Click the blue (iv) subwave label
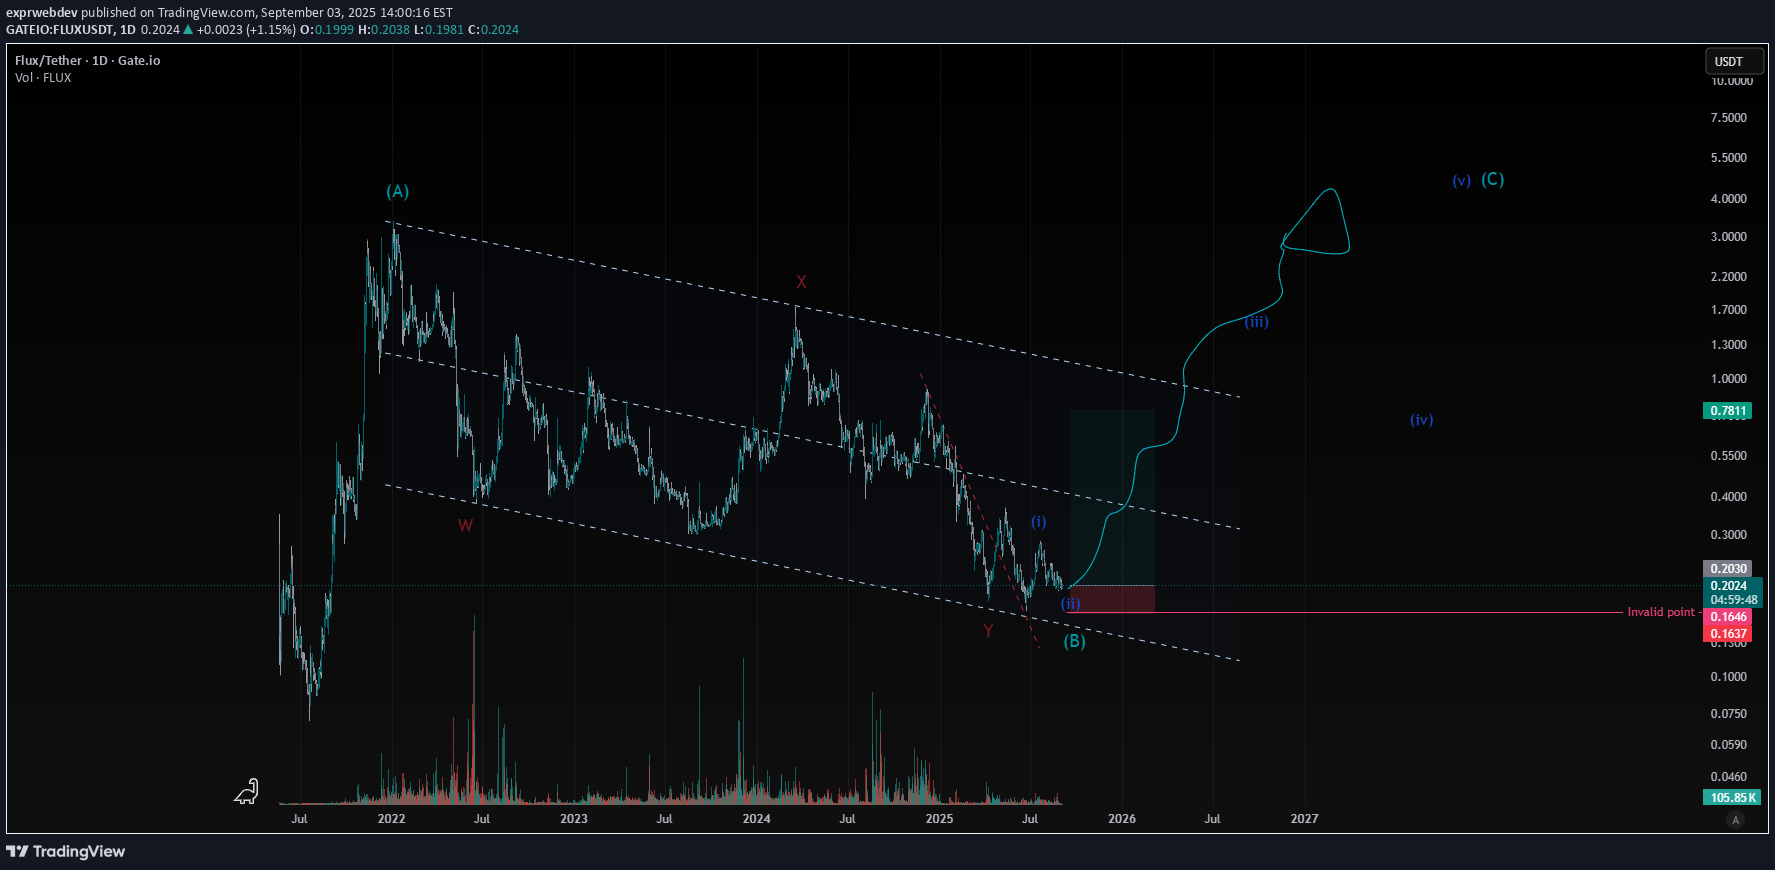Image resolution: width=1775 pixels, height=870 pixels. pyautogui.click(x=1422, y=419)
